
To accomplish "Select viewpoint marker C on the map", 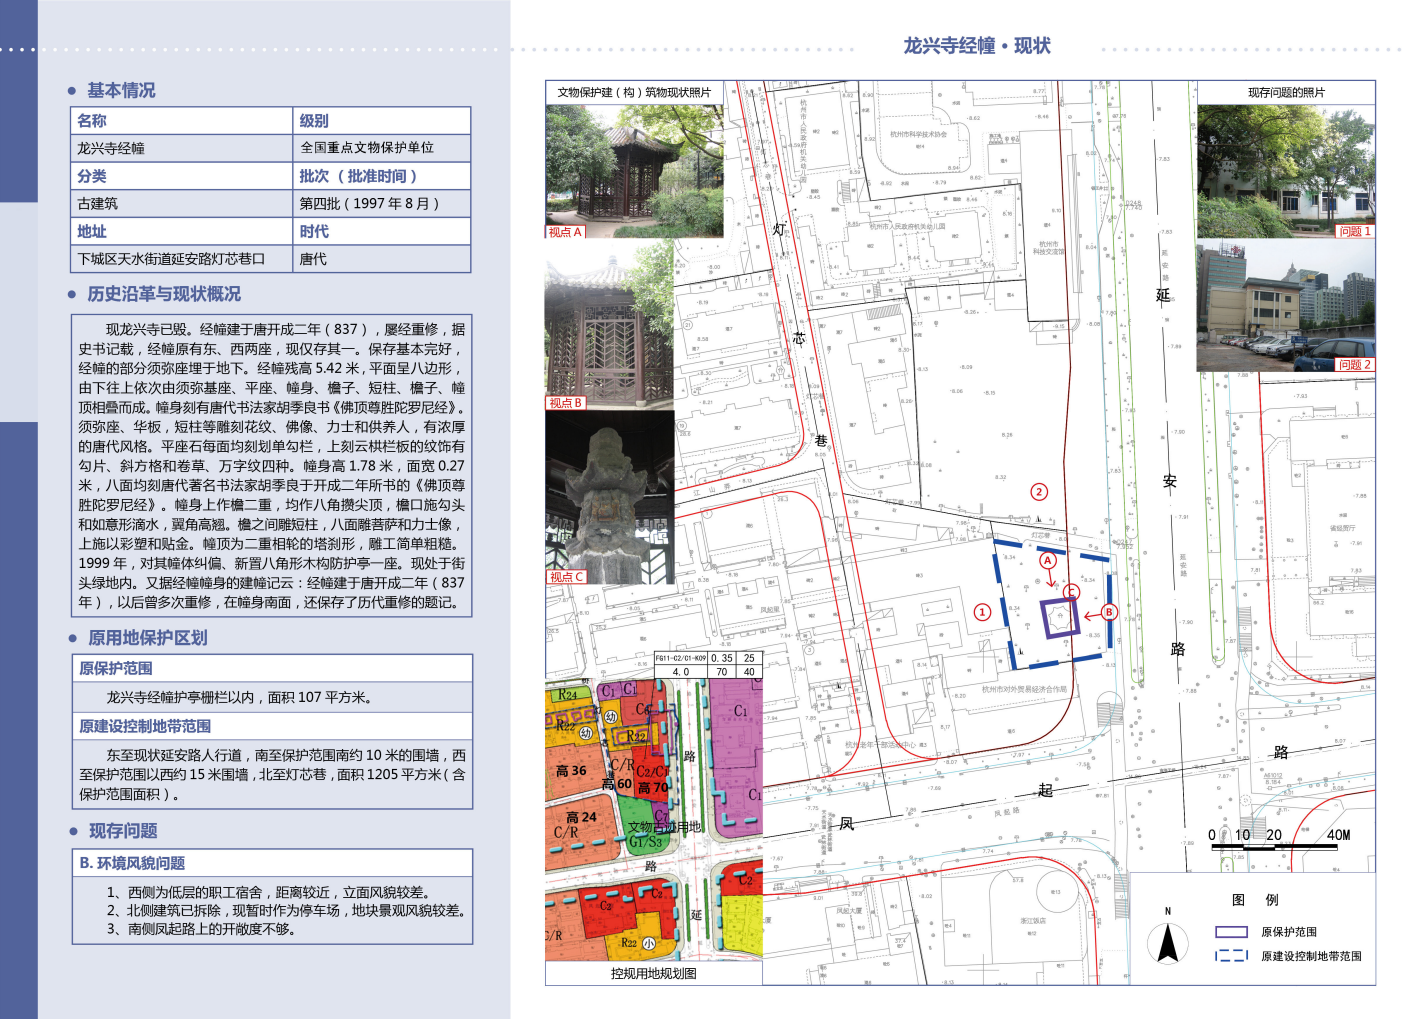I will pyautogui.click(x=1071, y=592).
